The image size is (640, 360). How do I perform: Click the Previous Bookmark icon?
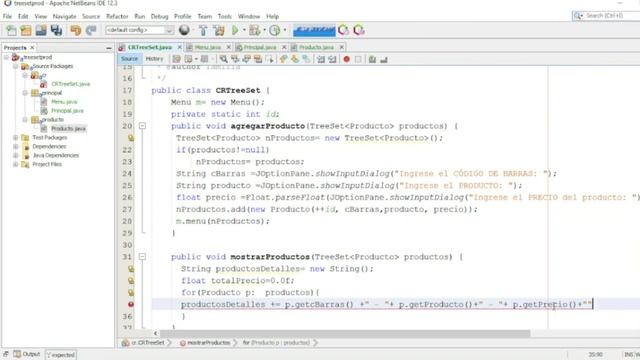pos(283,59)
